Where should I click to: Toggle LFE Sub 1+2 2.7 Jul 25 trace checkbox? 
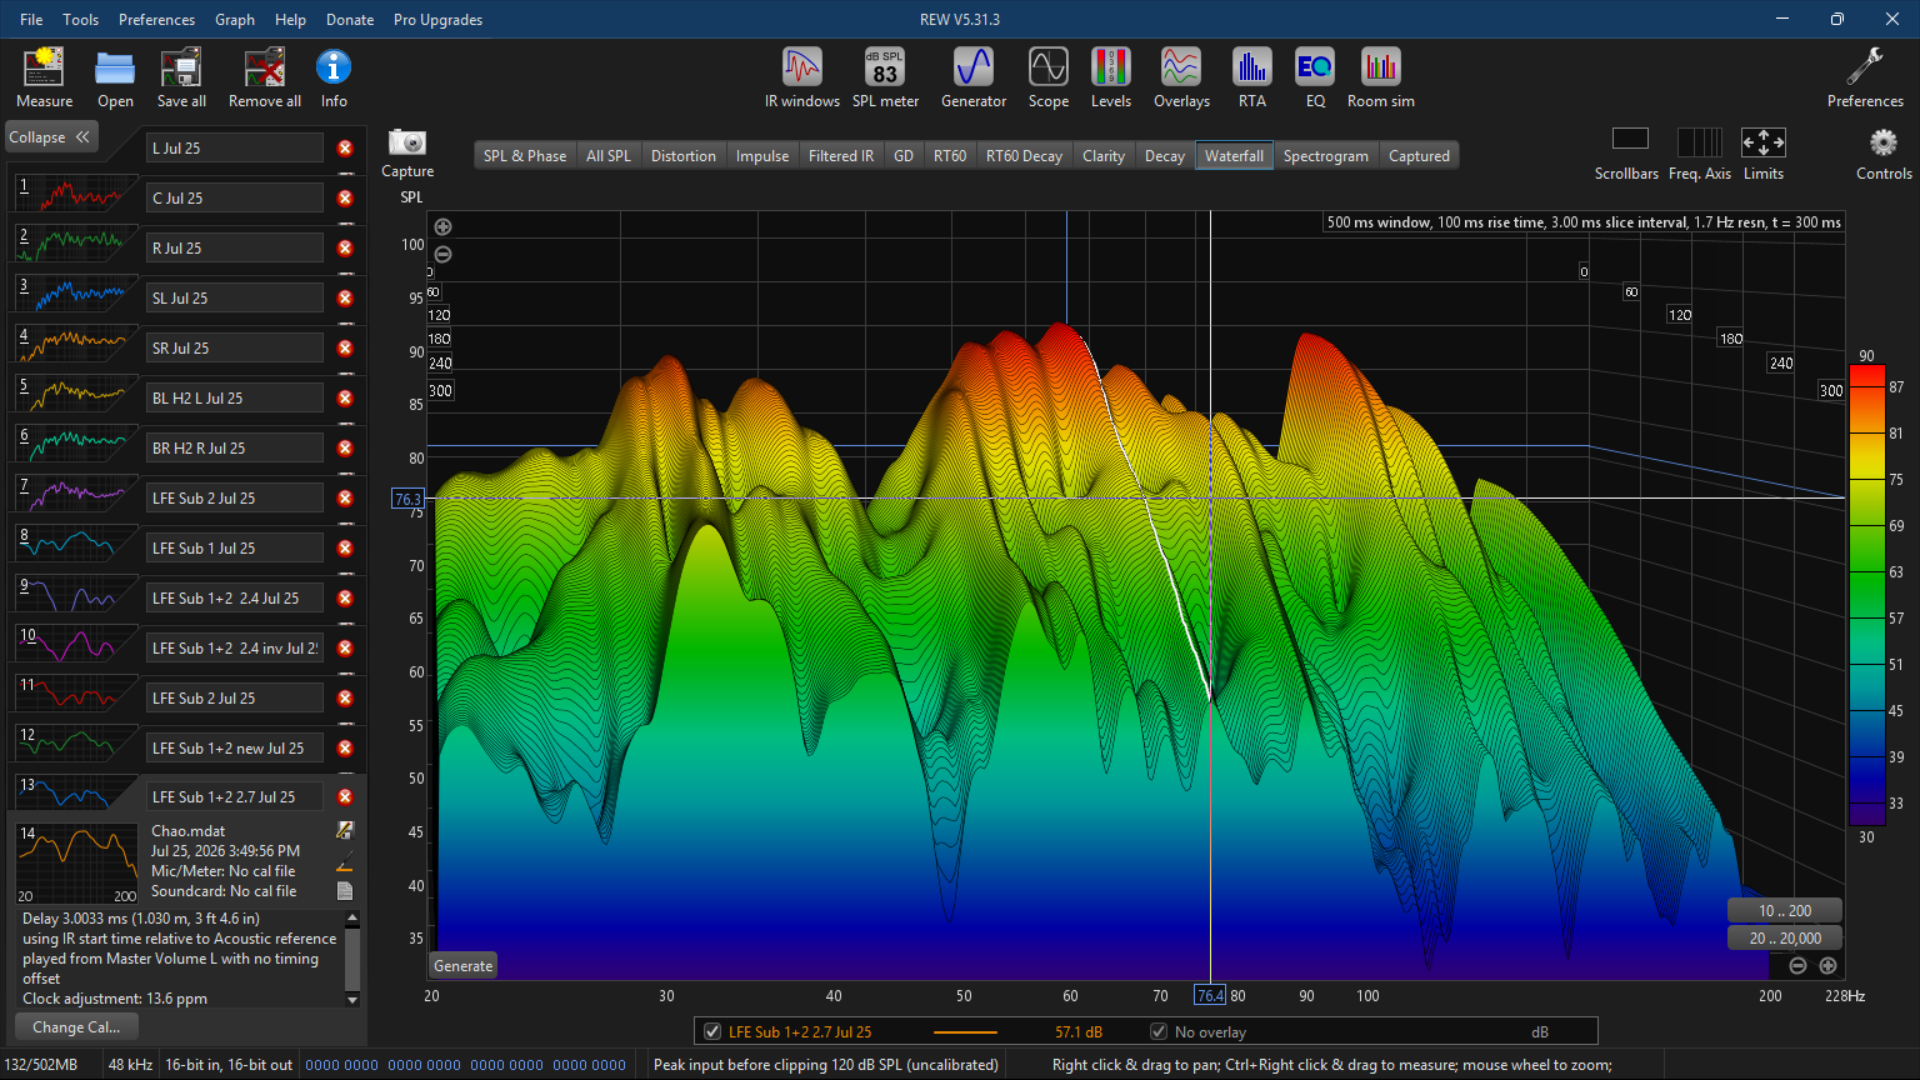[712, 1032]
